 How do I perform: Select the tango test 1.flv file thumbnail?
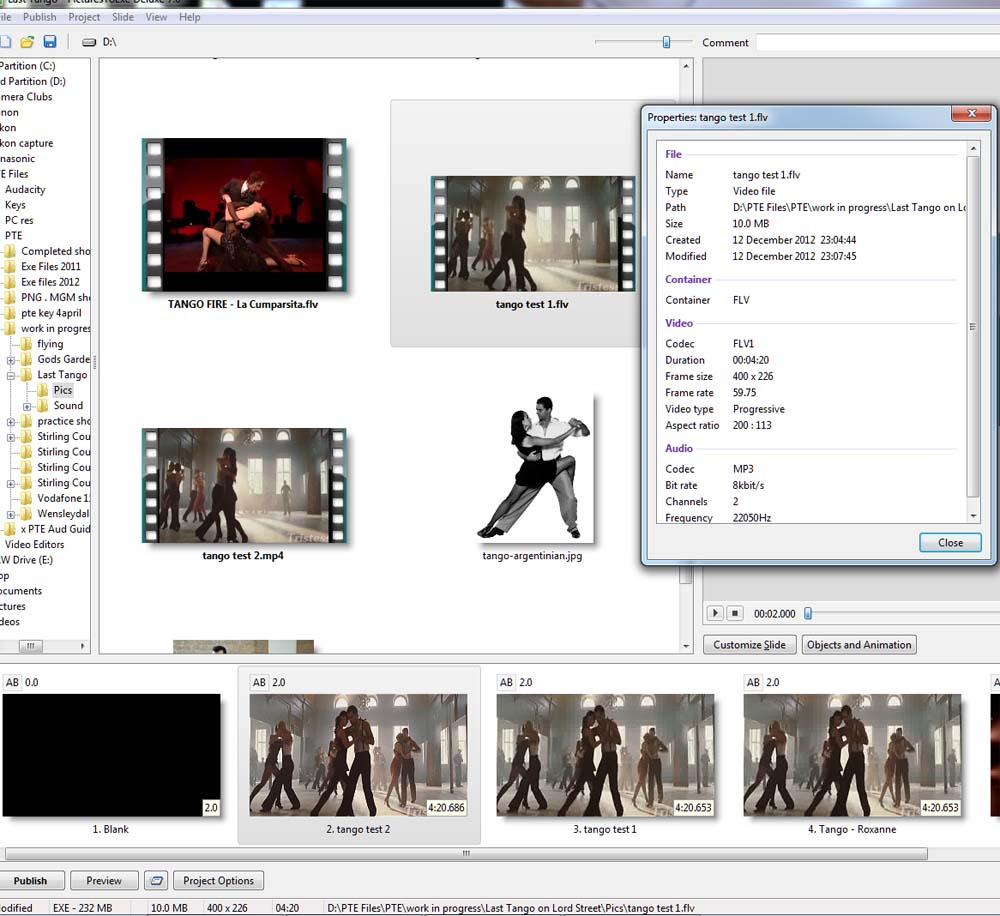tap(533, 233)
